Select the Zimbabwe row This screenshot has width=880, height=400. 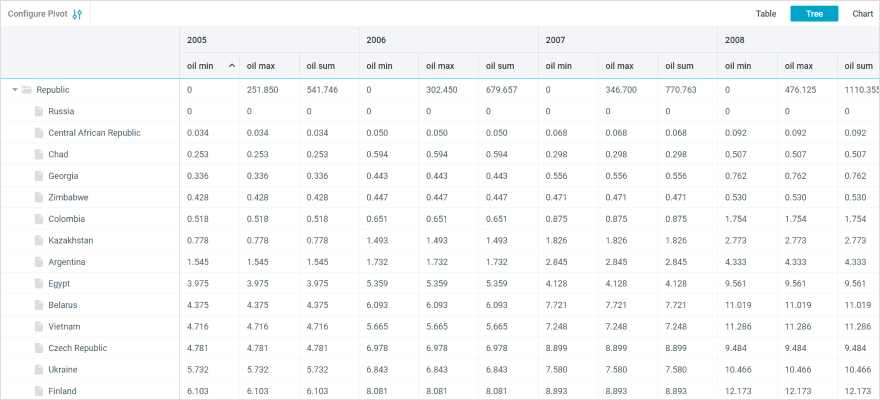click(68, 198)
